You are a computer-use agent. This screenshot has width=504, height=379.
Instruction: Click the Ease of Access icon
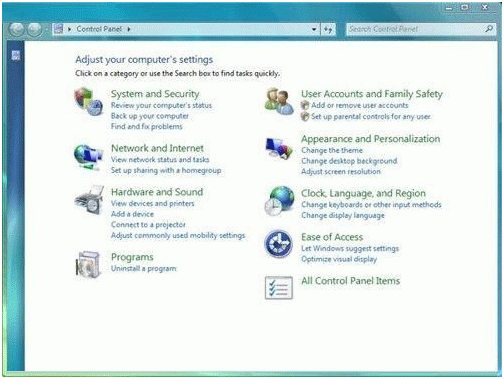click(279, 244)
